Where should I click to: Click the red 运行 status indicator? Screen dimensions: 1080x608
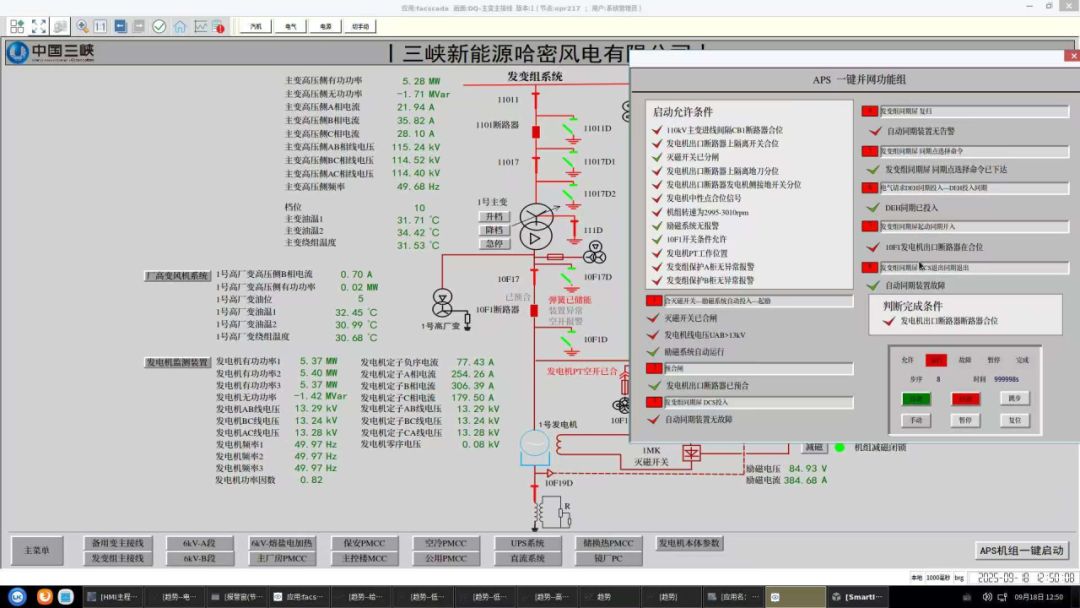click(936, 360)
